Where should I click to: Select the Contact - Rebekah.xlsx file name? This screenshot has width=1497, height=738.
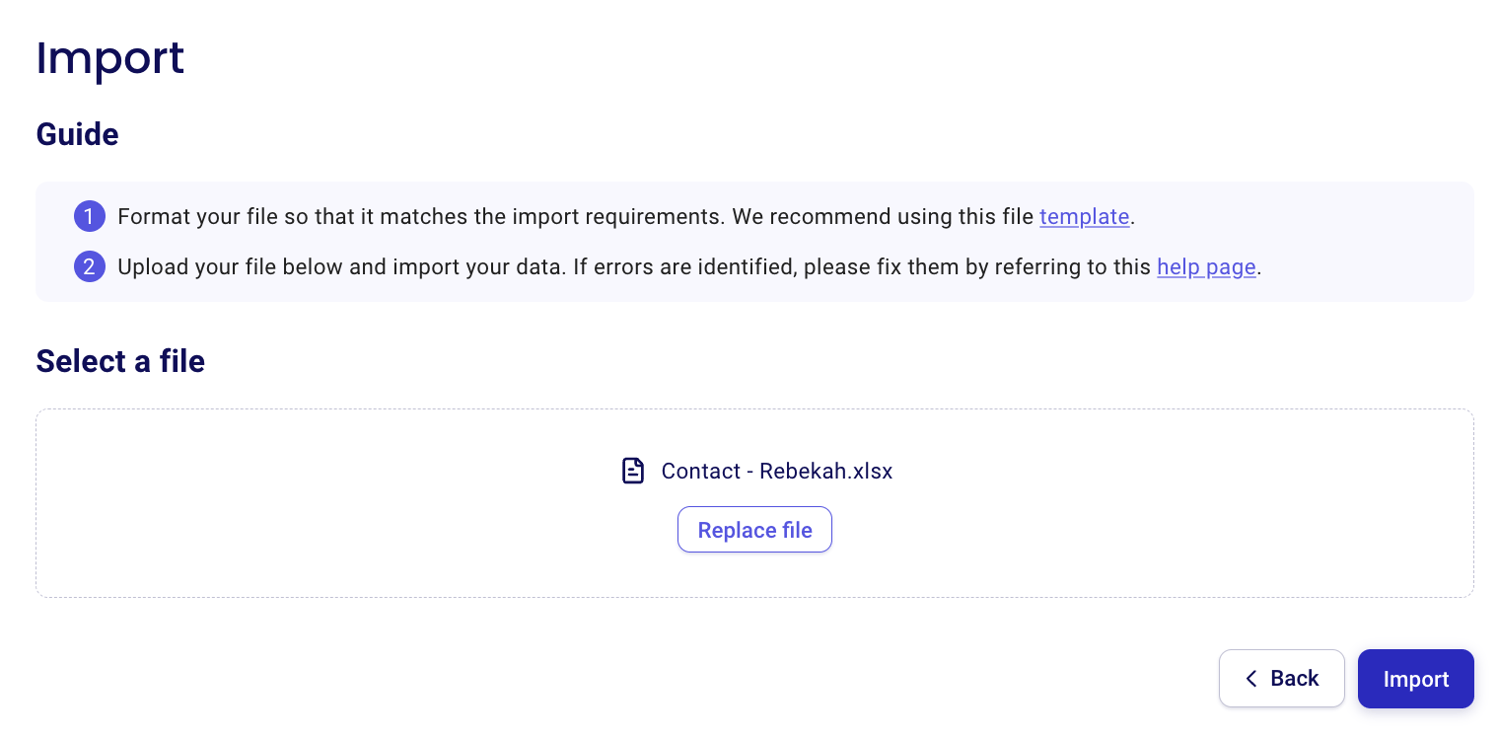coord(776,471)
